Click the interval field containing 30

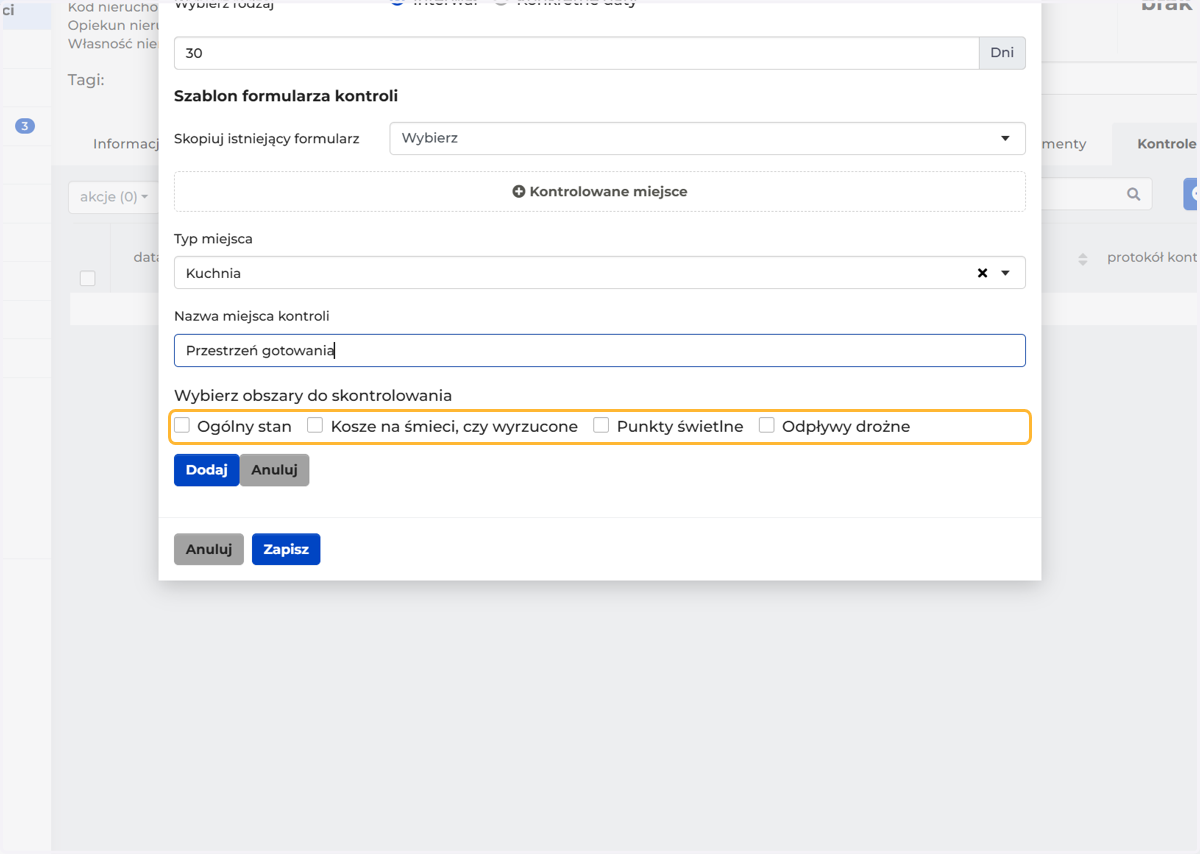pos(576,53)
